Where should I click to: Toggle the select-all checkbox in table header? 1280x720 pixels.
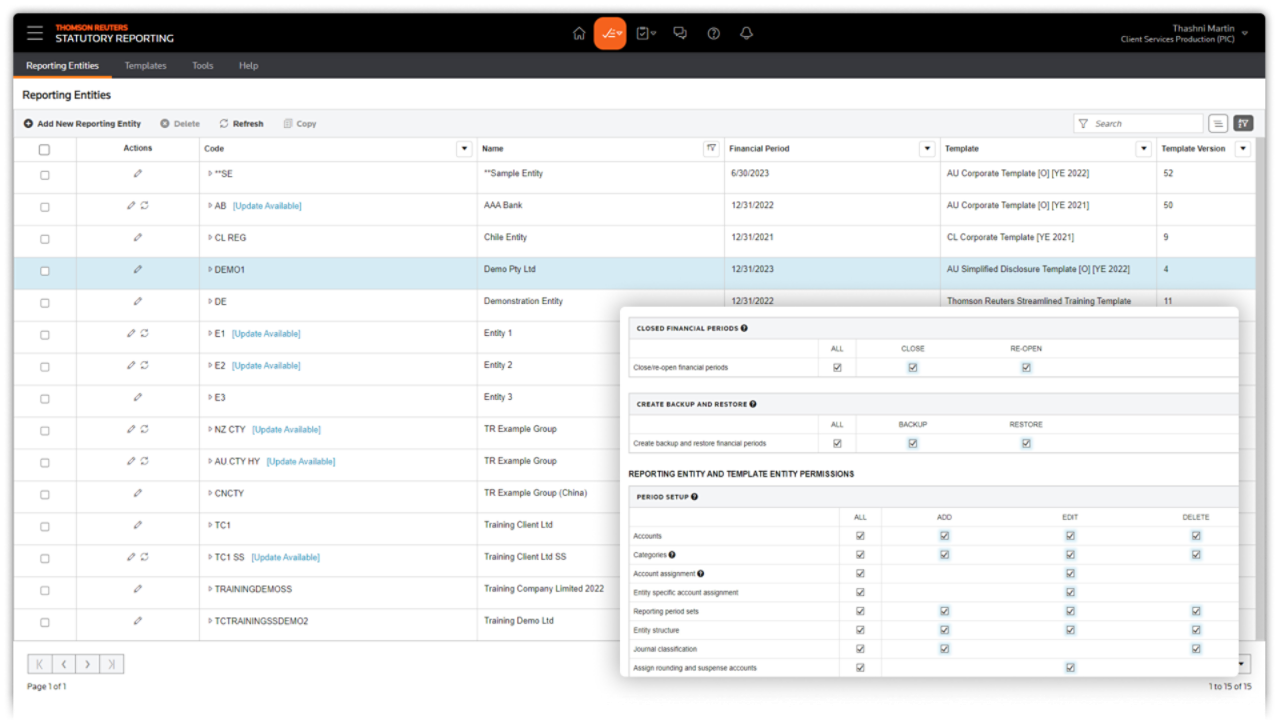(44, 150)
